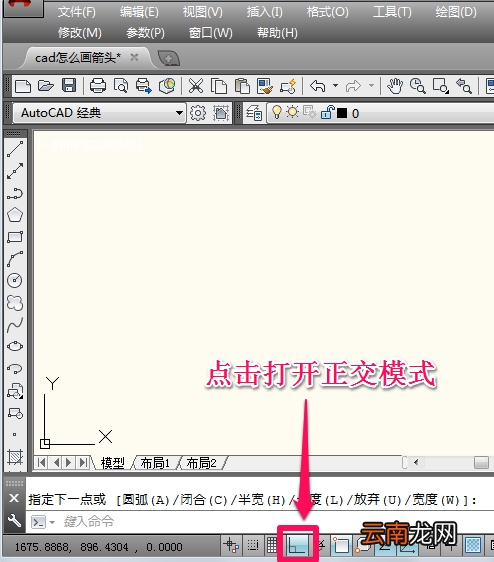
Task: Select the Ellipse Arc tool
Action: coord(15,368)
